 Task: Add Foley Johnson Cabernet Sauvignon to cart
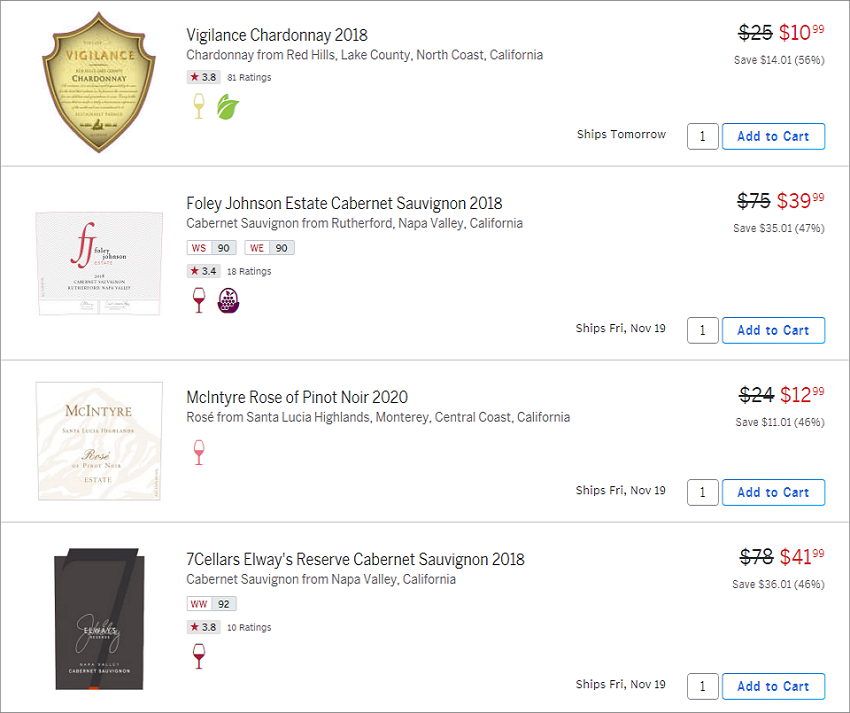click(x=773, y=330)
